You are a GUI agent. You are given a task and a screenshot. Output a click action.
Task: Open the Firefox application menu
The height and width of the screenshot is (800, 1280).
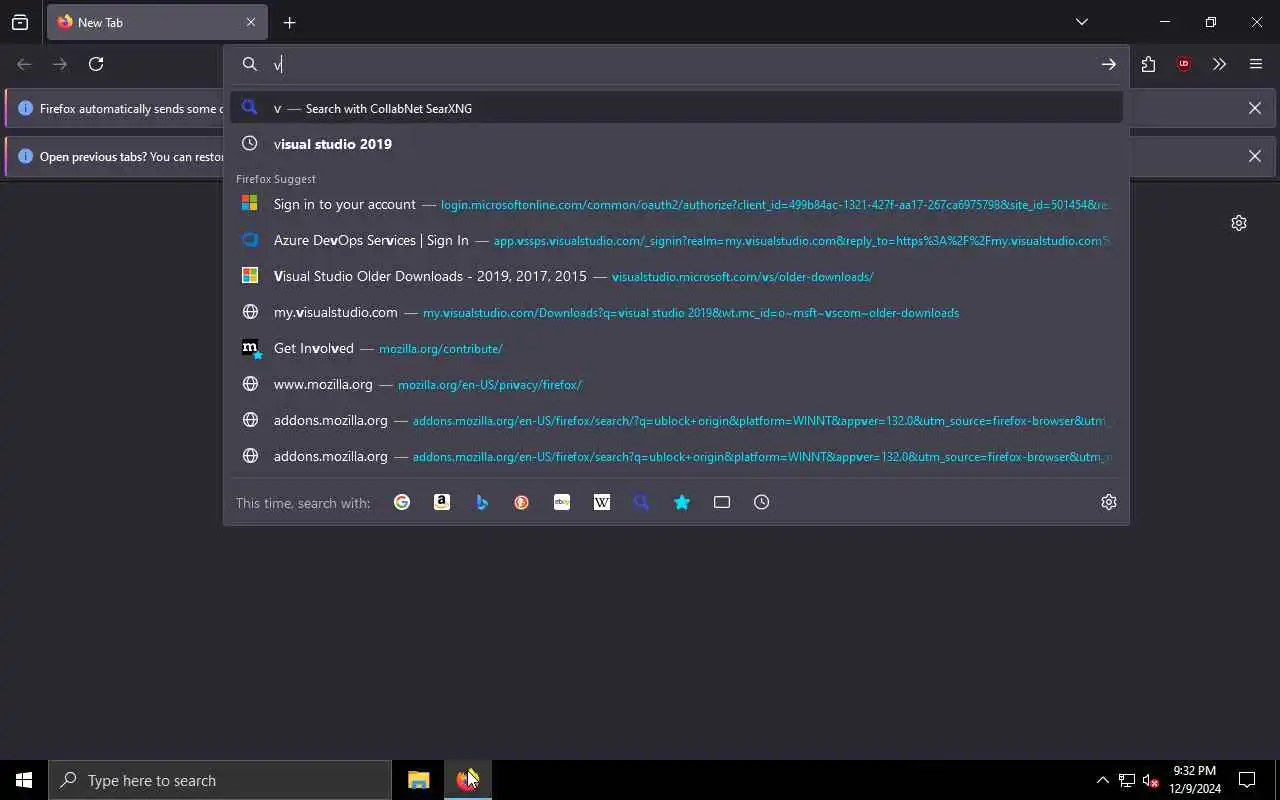(1256, 64)
